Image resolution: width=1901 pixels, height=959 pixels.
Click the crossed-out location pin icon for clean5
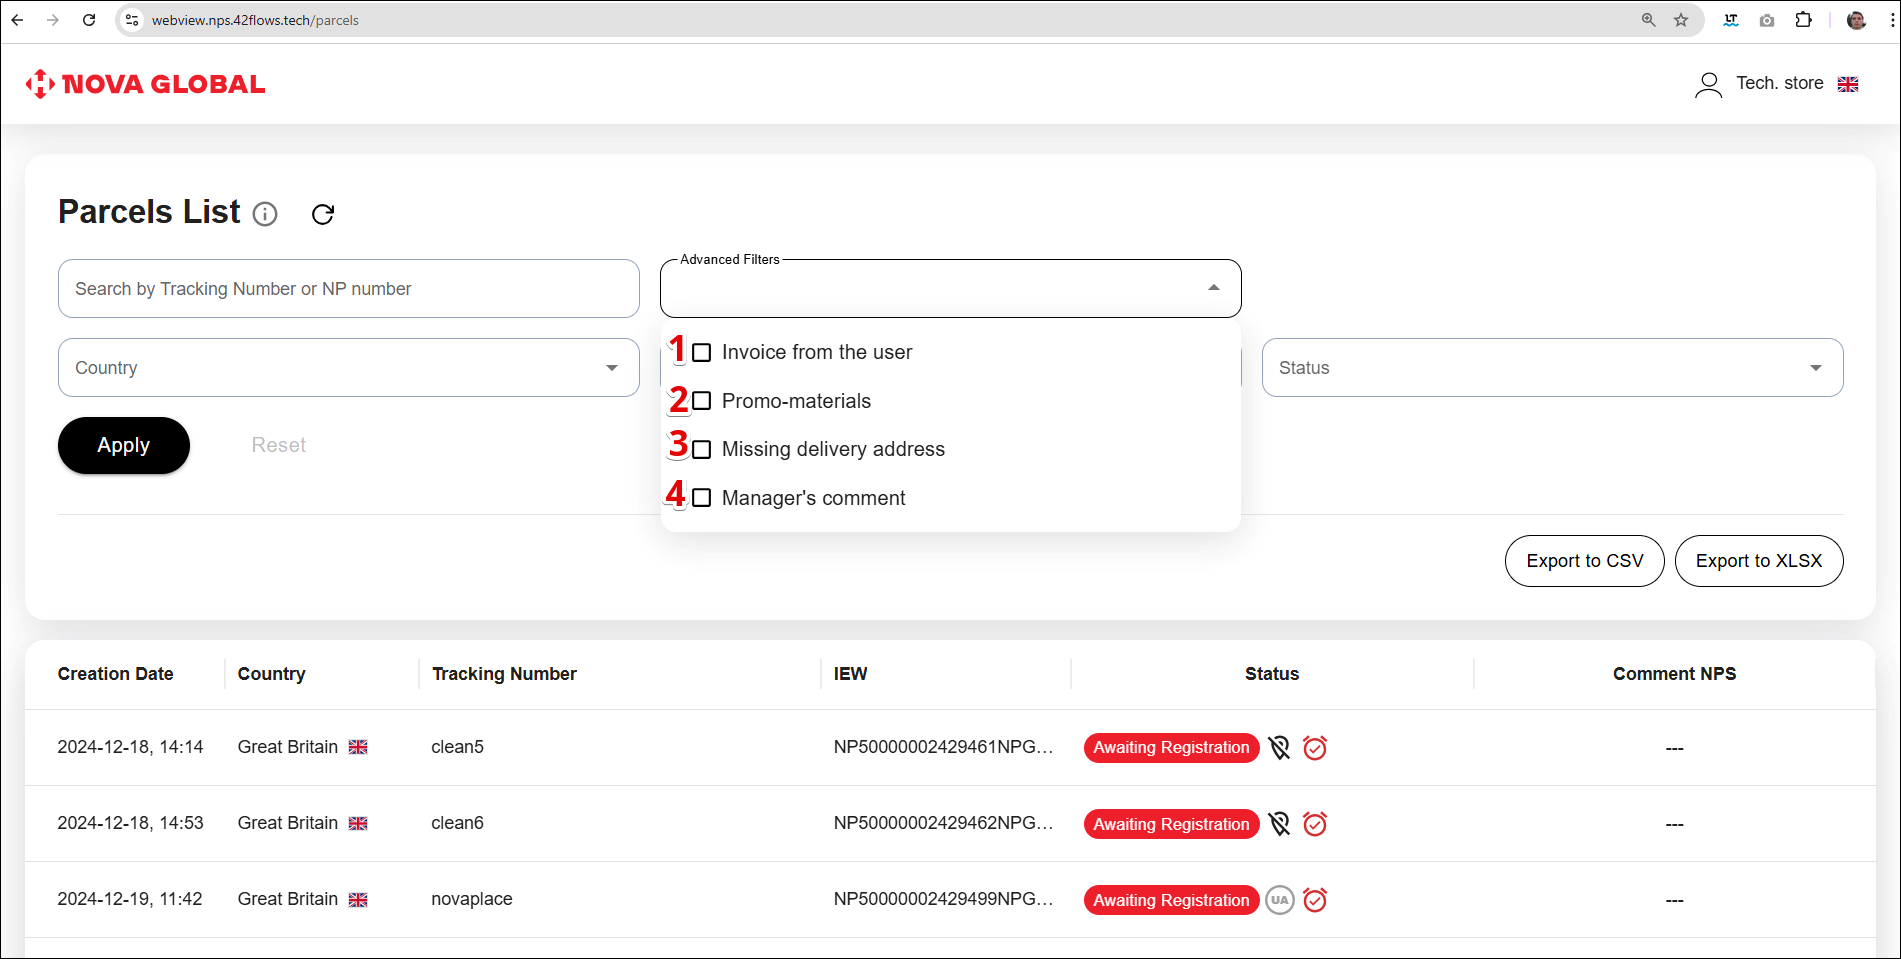(x=1279, y=748)
